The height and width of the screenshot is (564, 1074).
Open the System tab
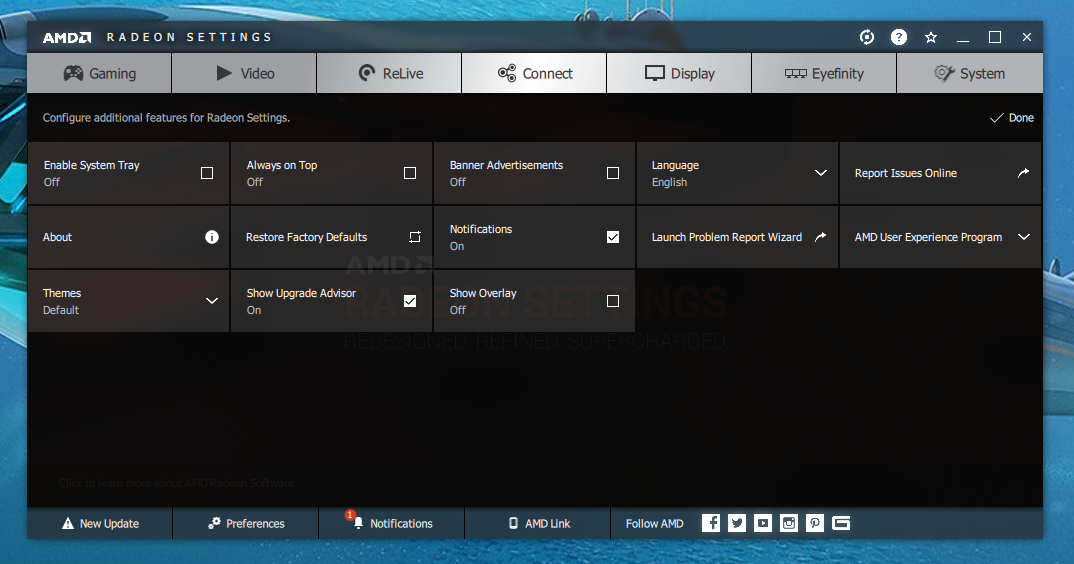pyautogui.click(x=970, y=73)
